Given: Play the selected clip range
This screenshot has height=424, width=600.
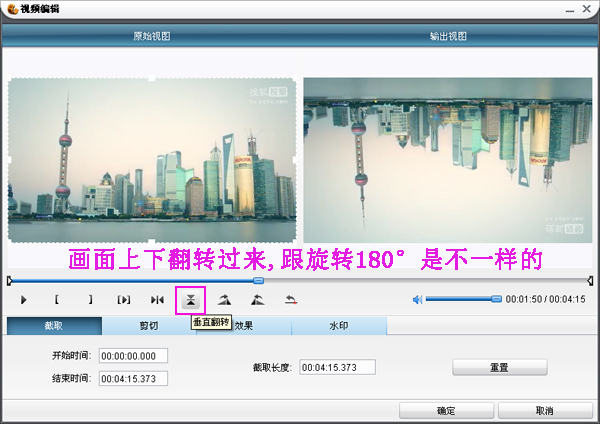Looking at the screenshot, I should point(124,300).
